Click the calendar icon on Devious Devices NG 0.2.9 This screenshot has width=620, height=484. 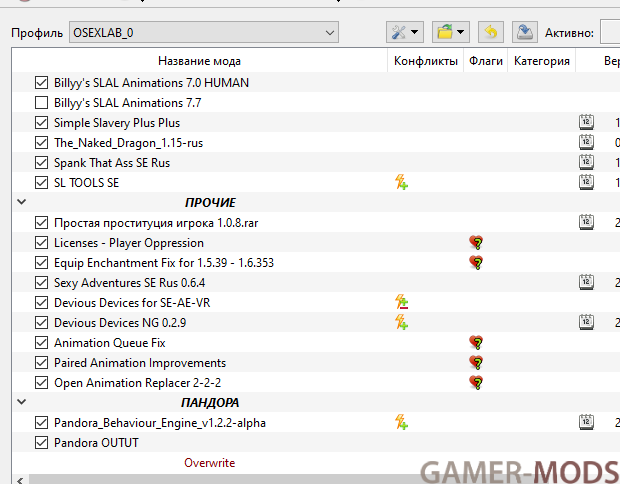pyautogui.click(x=586, y=322)
